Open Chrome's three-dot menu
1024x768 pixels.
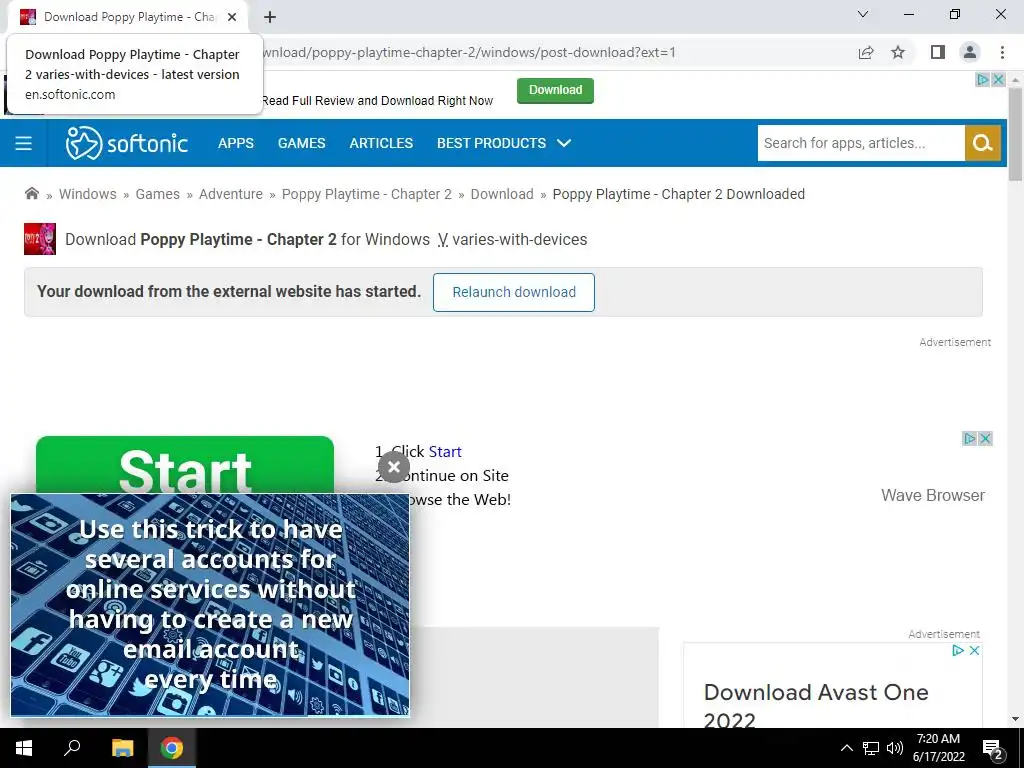click(x=1002, y=52)
